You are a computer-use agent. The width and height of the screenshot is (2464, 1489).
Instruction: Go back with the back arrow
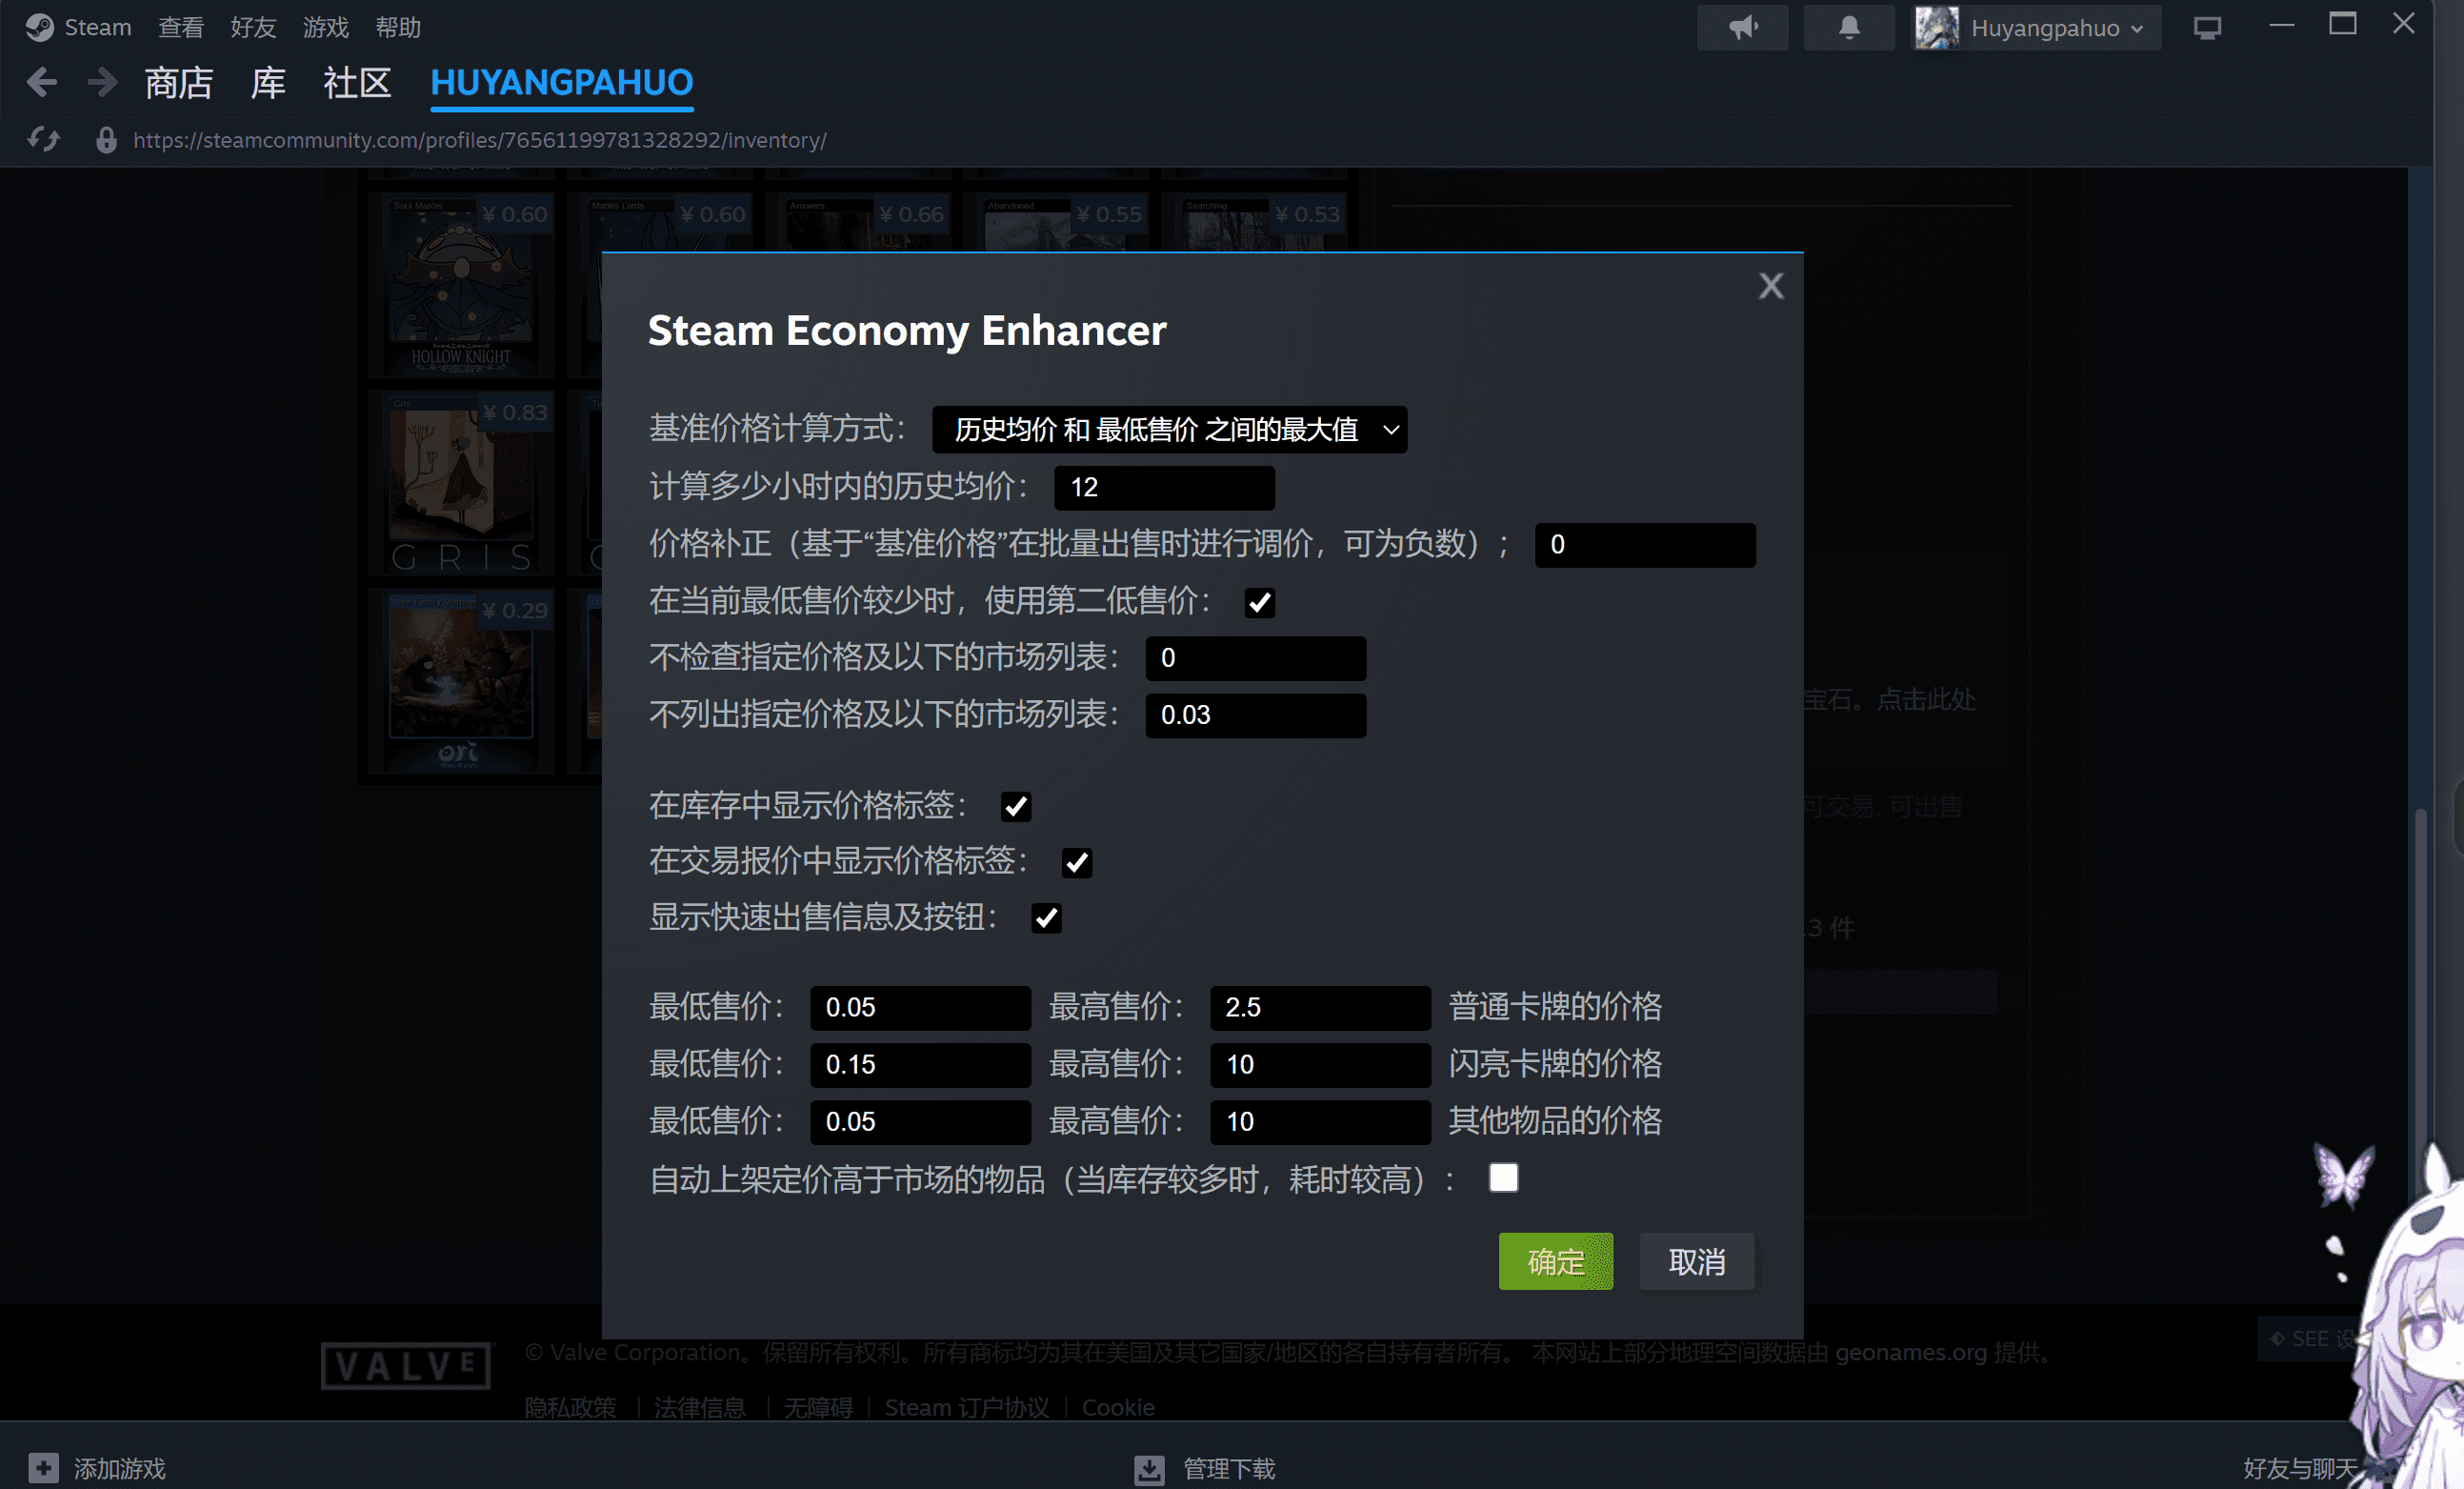pos(41,82)
